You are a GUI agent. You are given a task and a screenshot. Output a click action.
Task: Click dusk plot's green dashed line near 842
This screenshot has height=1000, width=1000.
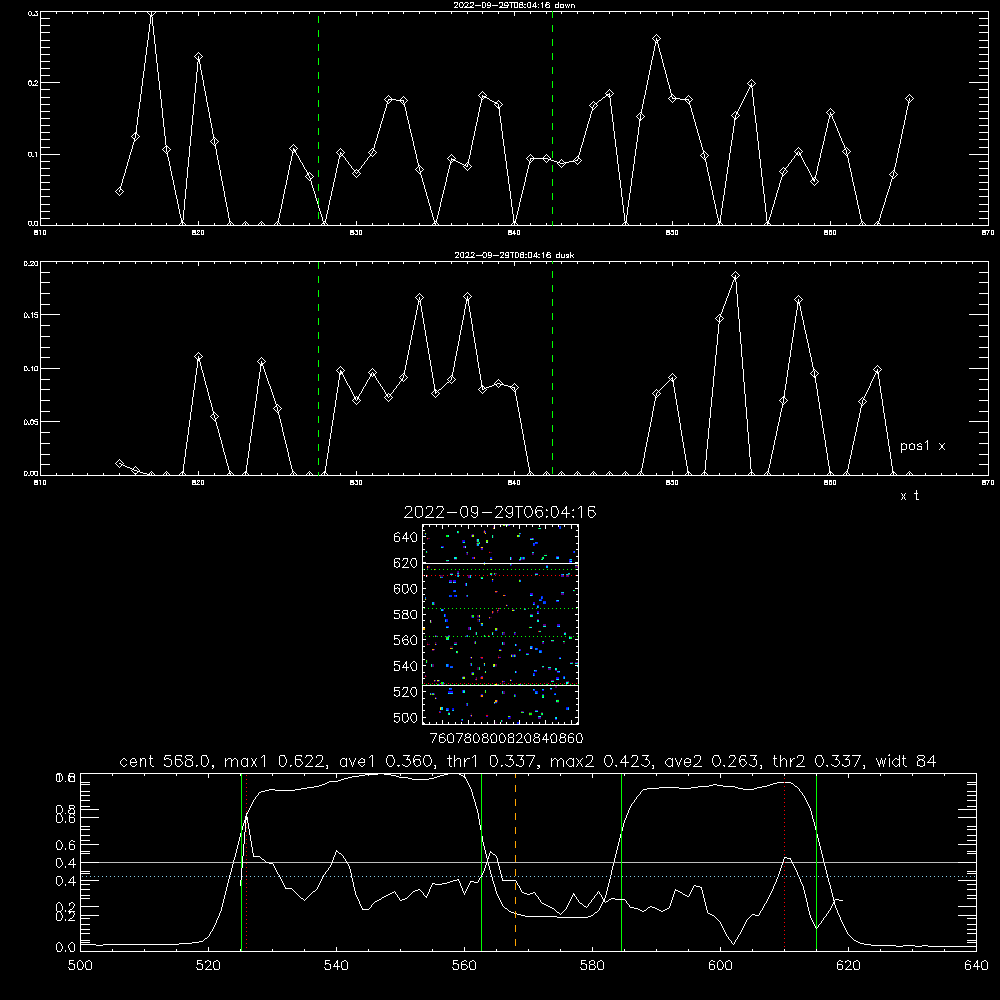tap(552, 368)
